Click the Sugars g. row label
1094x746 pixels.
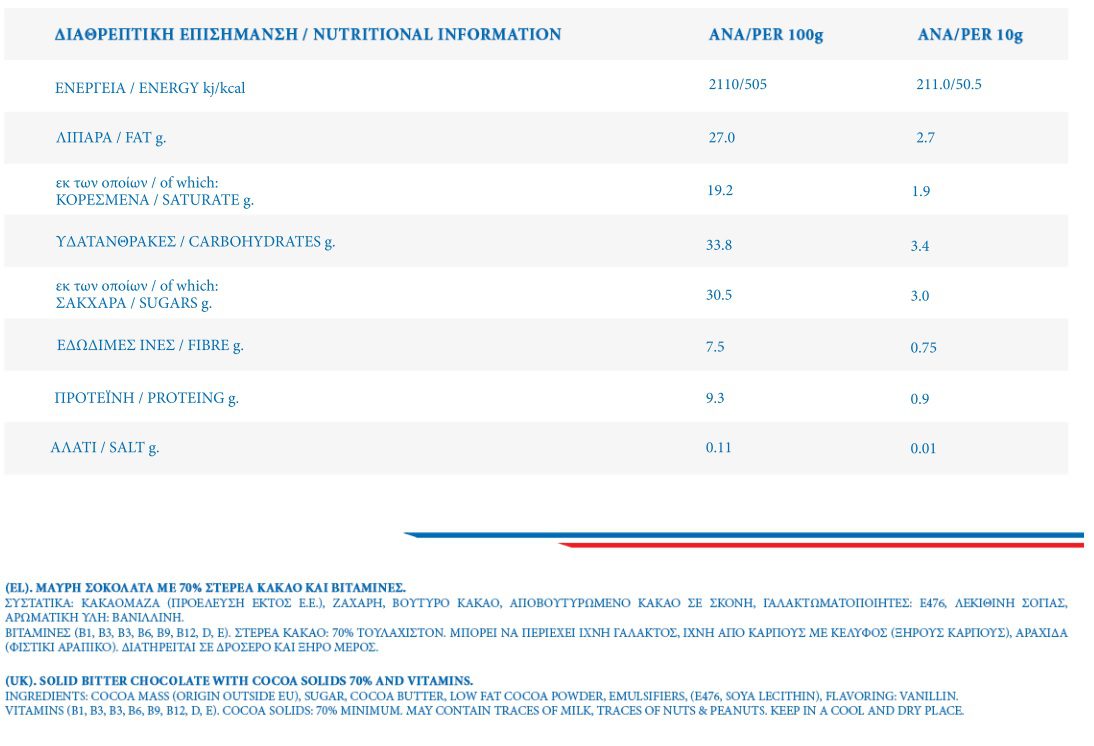[x=133, y=303]
